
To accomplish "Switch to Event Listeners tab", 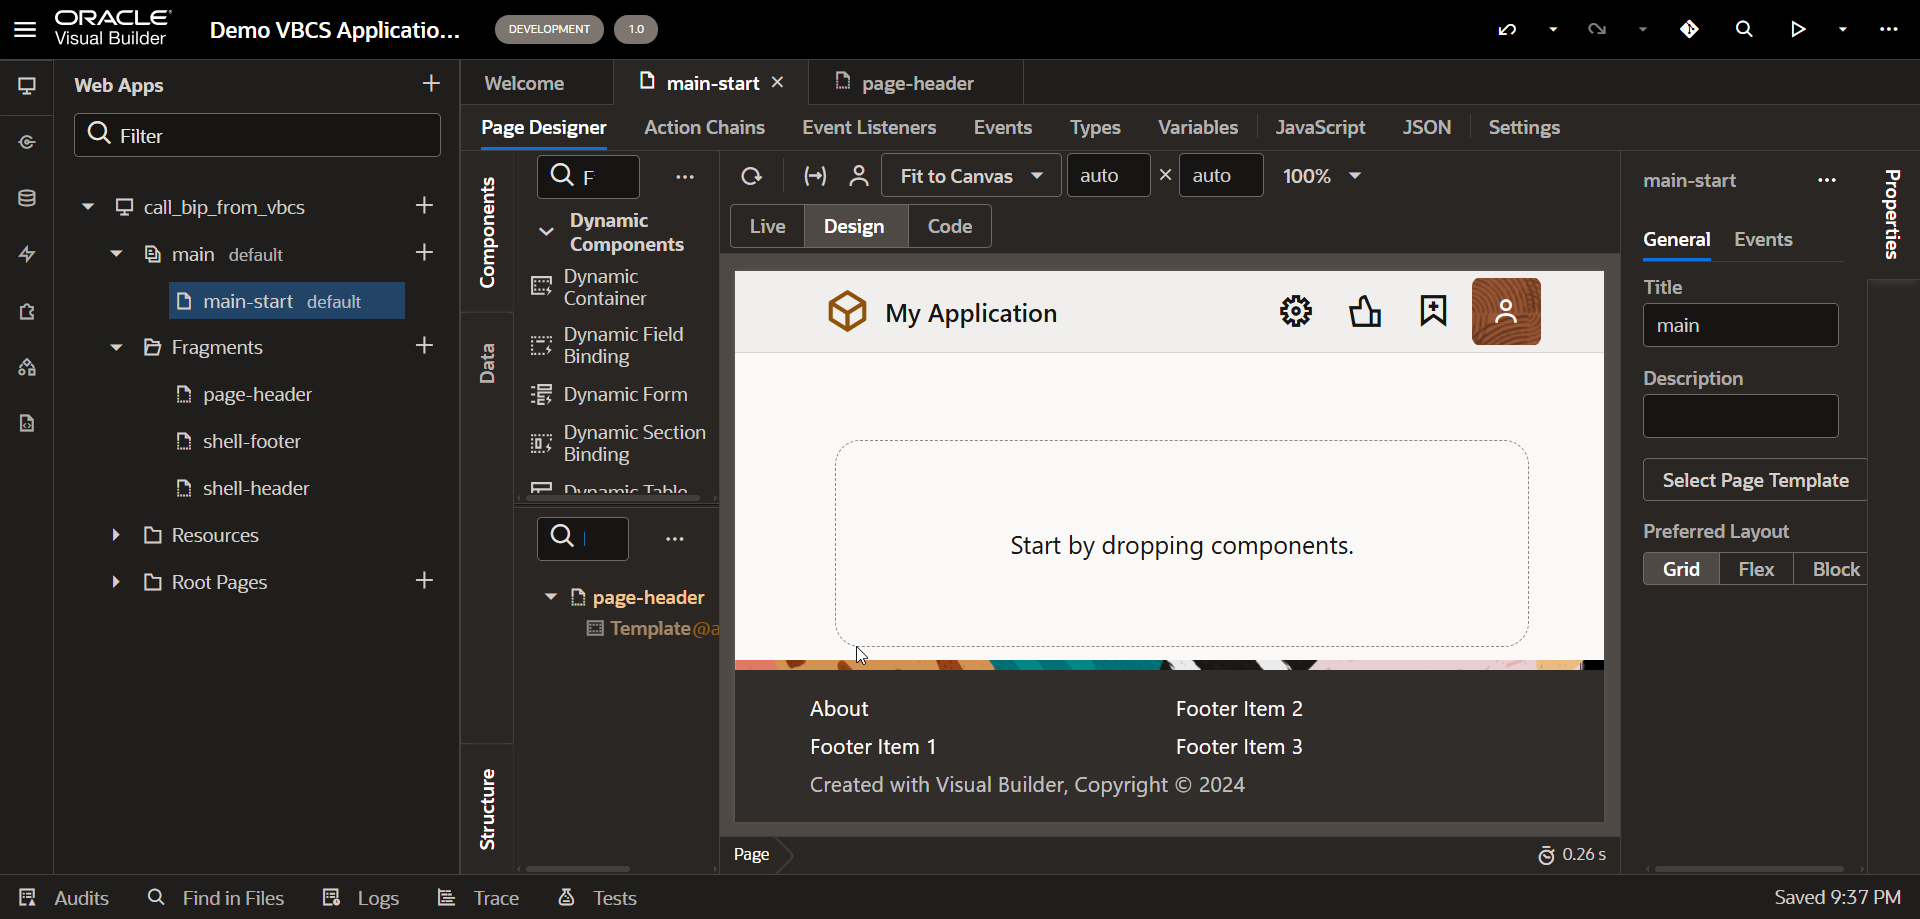I will tap(869, 127).
